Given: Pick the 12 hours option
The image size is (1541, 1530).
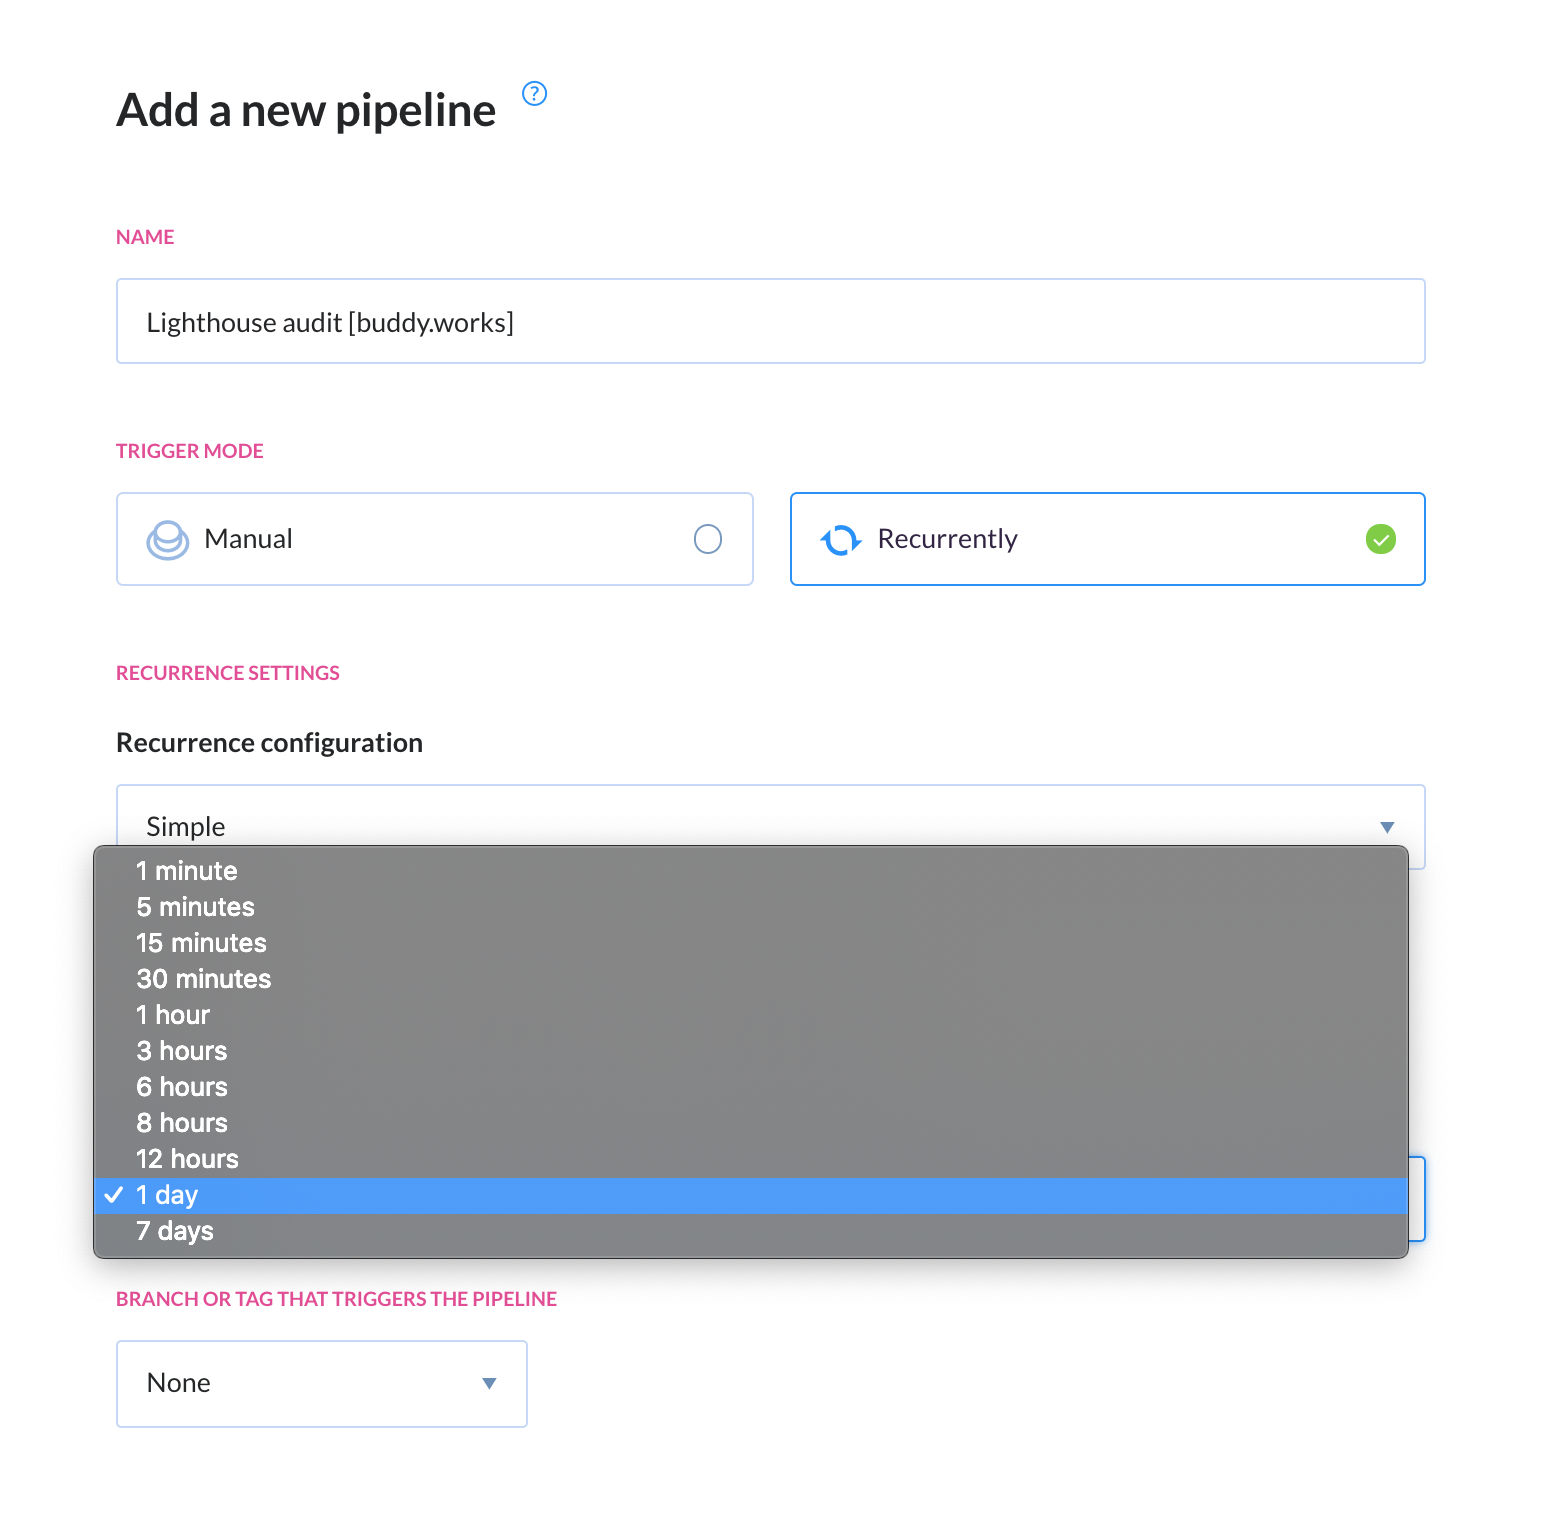Looking at the screenshot, I should tap(751, 1159).
